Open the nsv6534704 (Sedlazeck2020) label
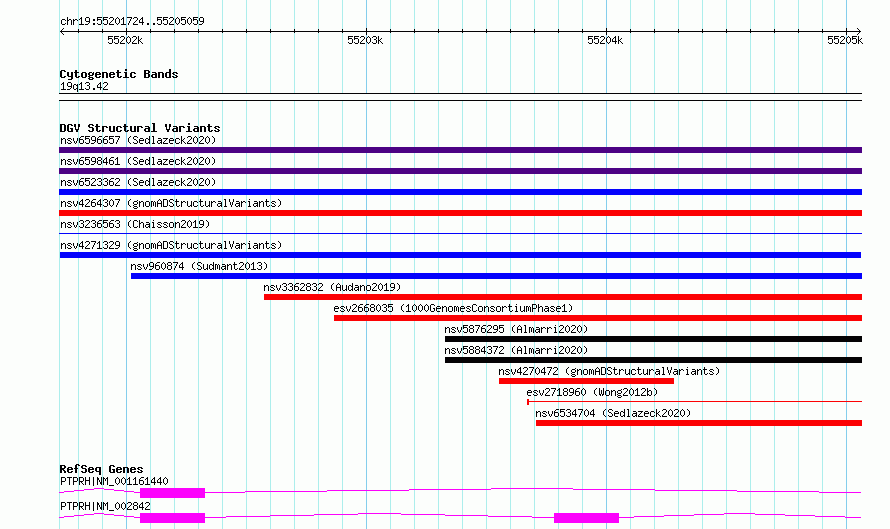 point(613,413)
